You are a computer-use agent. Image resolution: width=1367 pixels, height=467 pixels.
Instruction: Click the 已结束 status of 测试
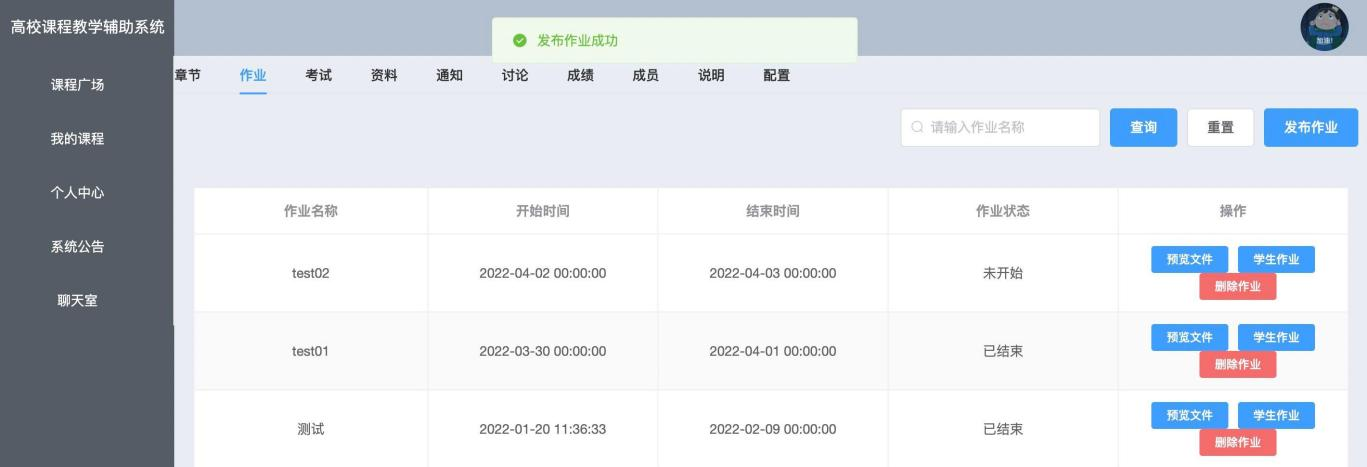click(x=1003, y=429)
